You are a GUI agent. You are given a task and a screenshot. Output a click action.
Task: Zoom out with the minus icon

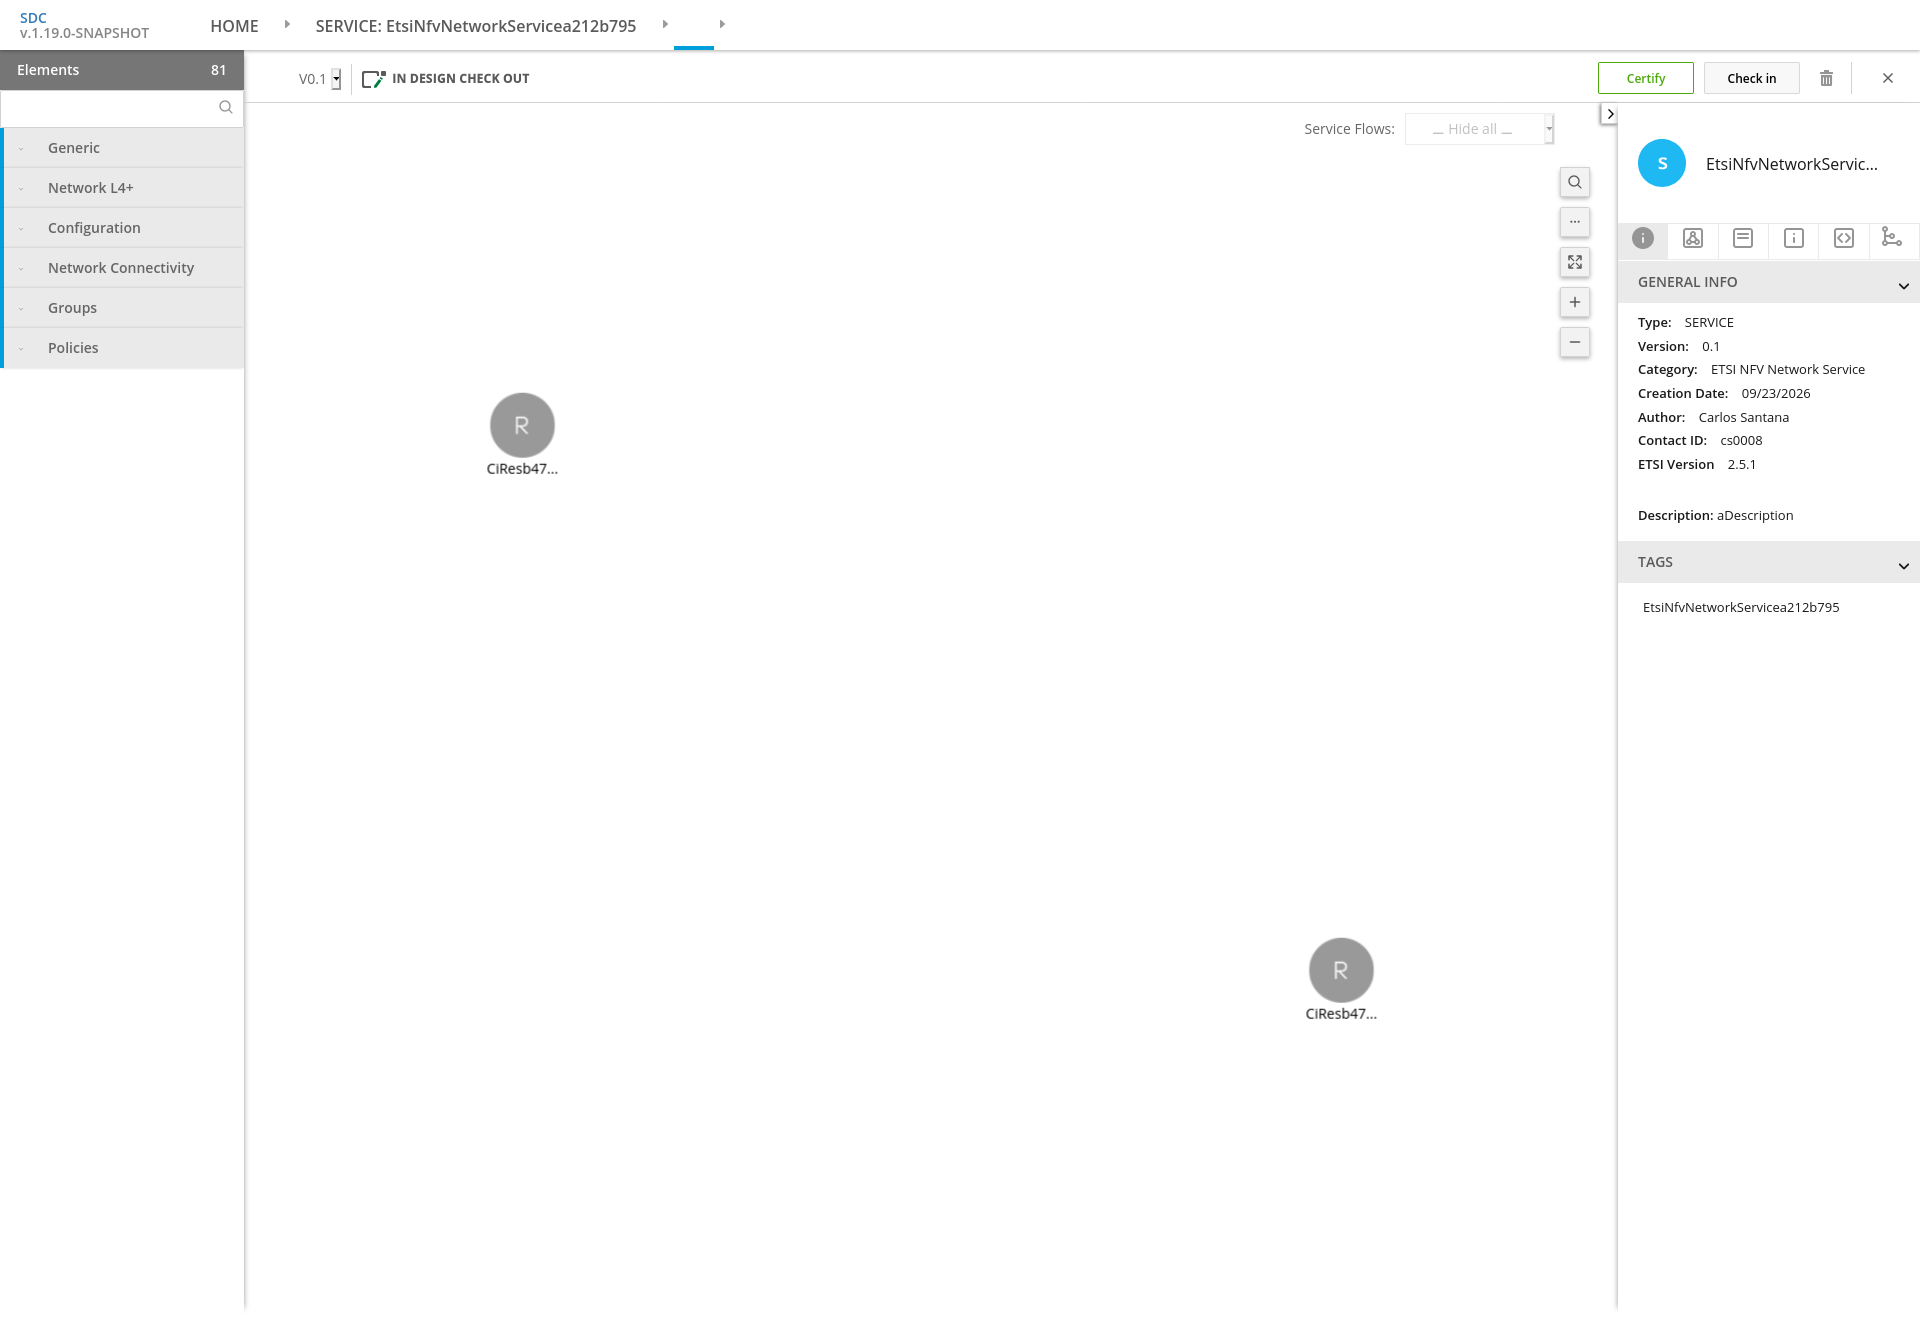[1575, 342]
